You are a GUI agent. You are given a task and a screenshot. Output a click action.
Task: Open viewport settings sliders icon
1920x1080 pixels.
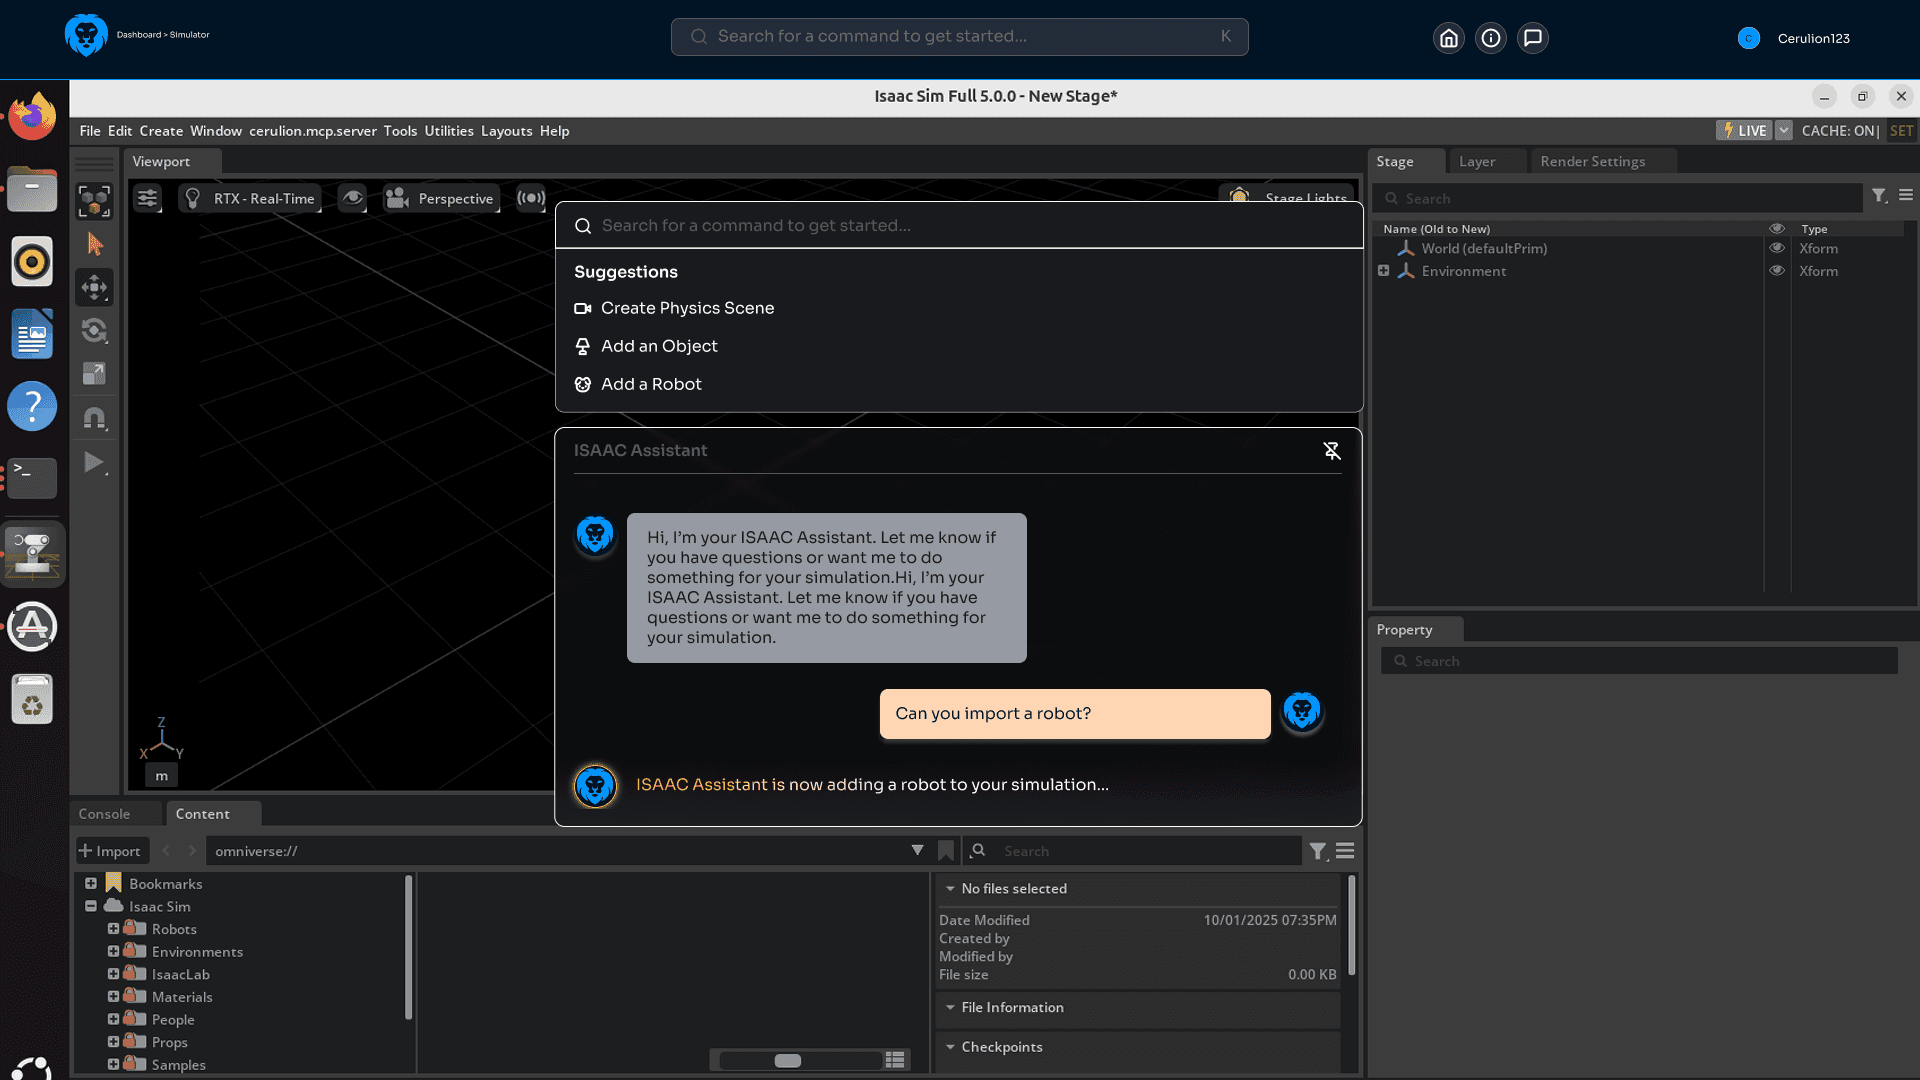[147, 198]
